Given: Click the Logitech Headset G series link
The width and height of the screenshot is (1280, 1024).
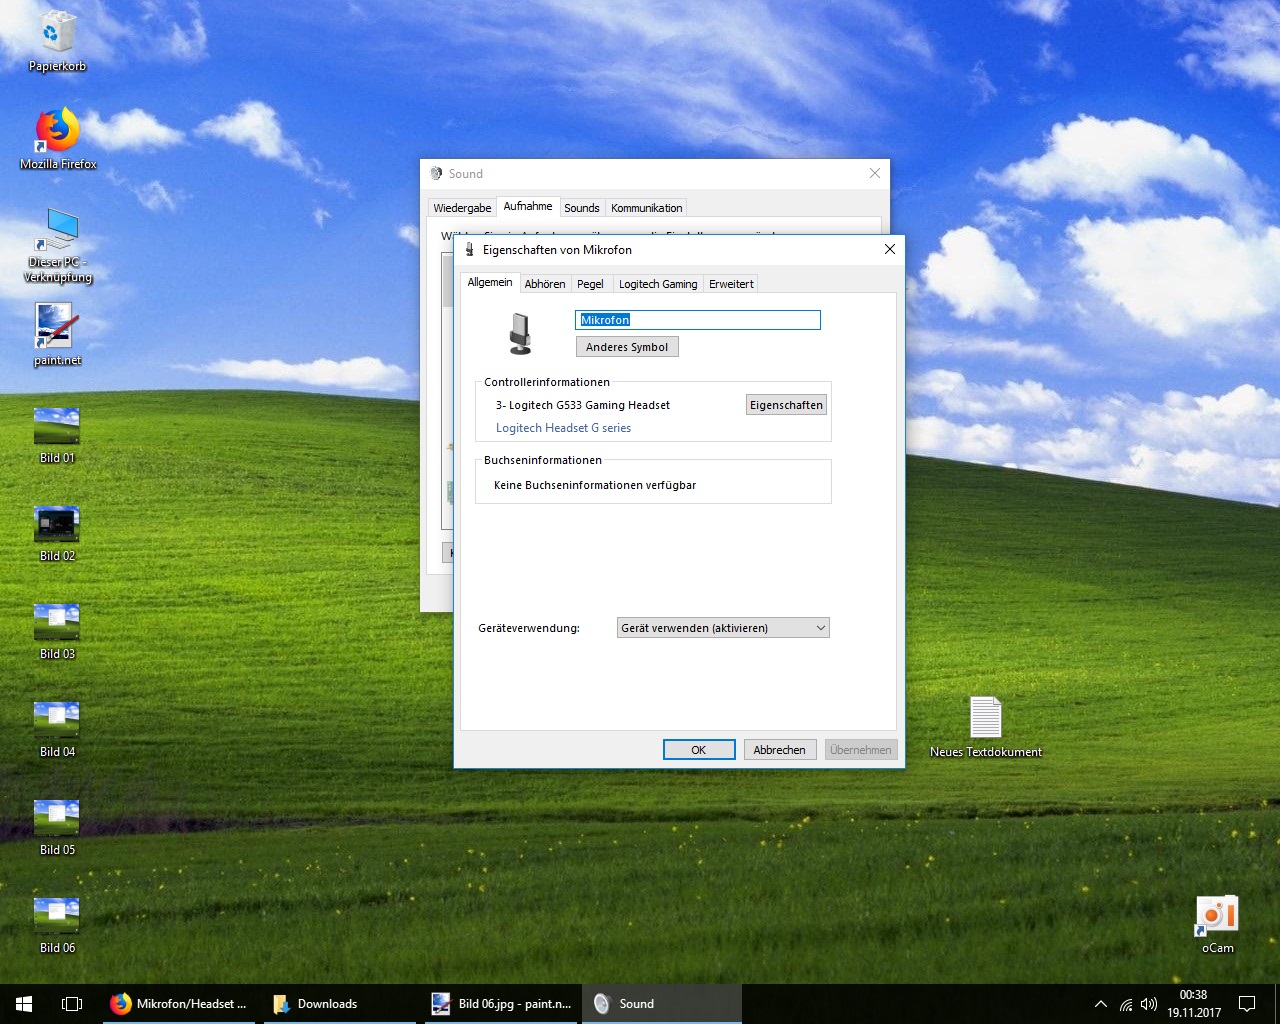Looking at the screenshot, I should click(x=563, y=428).
